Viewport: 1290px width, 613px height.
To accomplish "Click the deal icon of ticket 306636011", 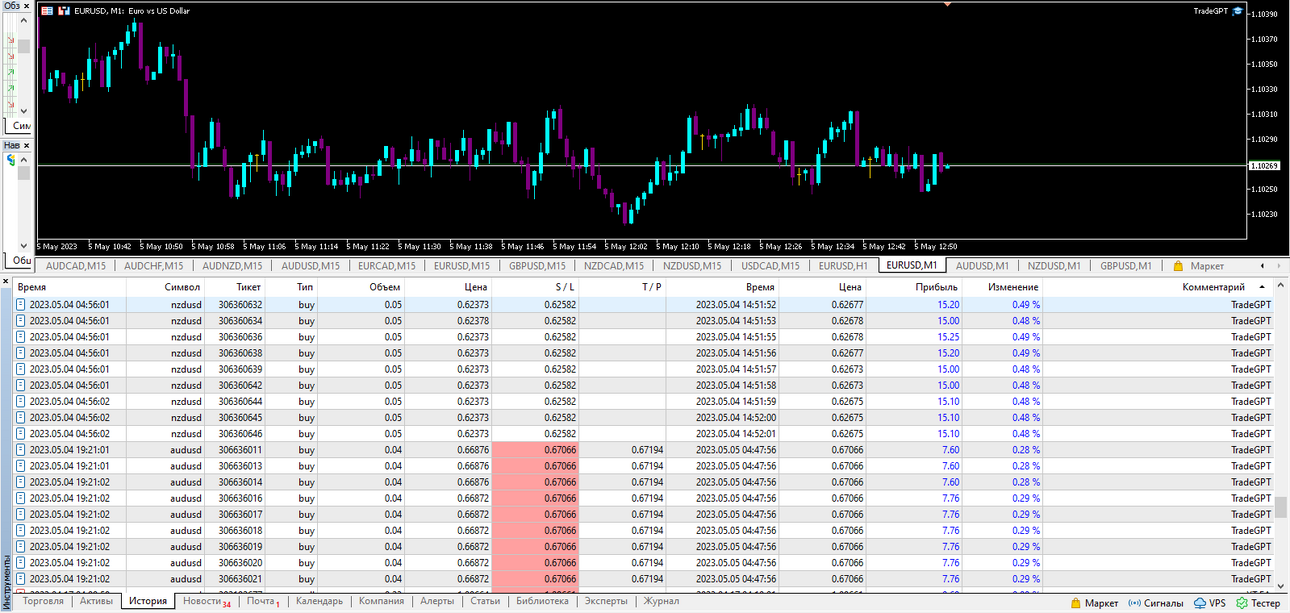I will coord(20,450).
